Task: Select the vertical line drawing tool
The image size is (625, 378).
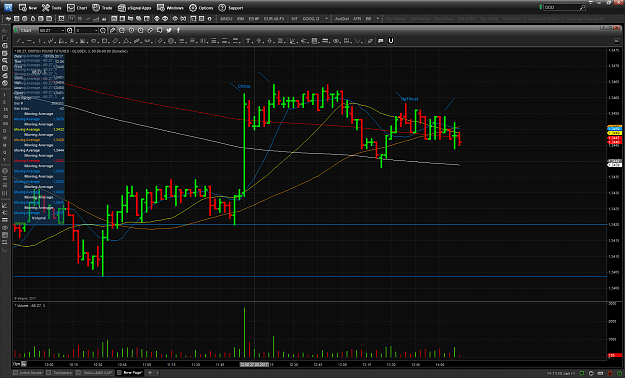Action: coord(39,41)
